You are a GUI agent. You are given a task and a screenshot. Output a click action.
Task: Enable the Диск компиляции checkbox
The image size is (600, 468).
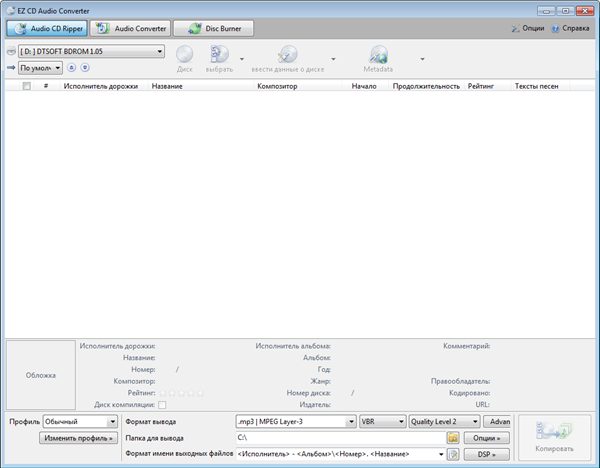point(162,405)
